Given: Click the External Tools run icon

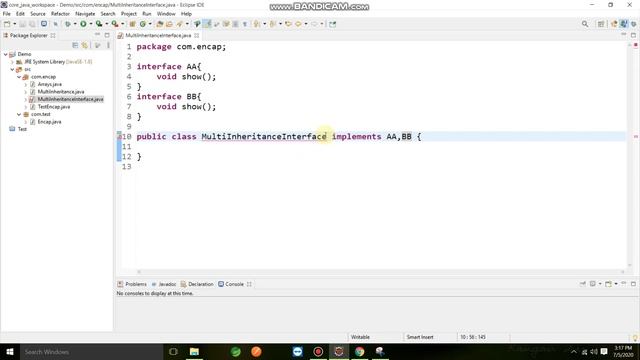Looking at the screenshot, I should coord(115,24).
